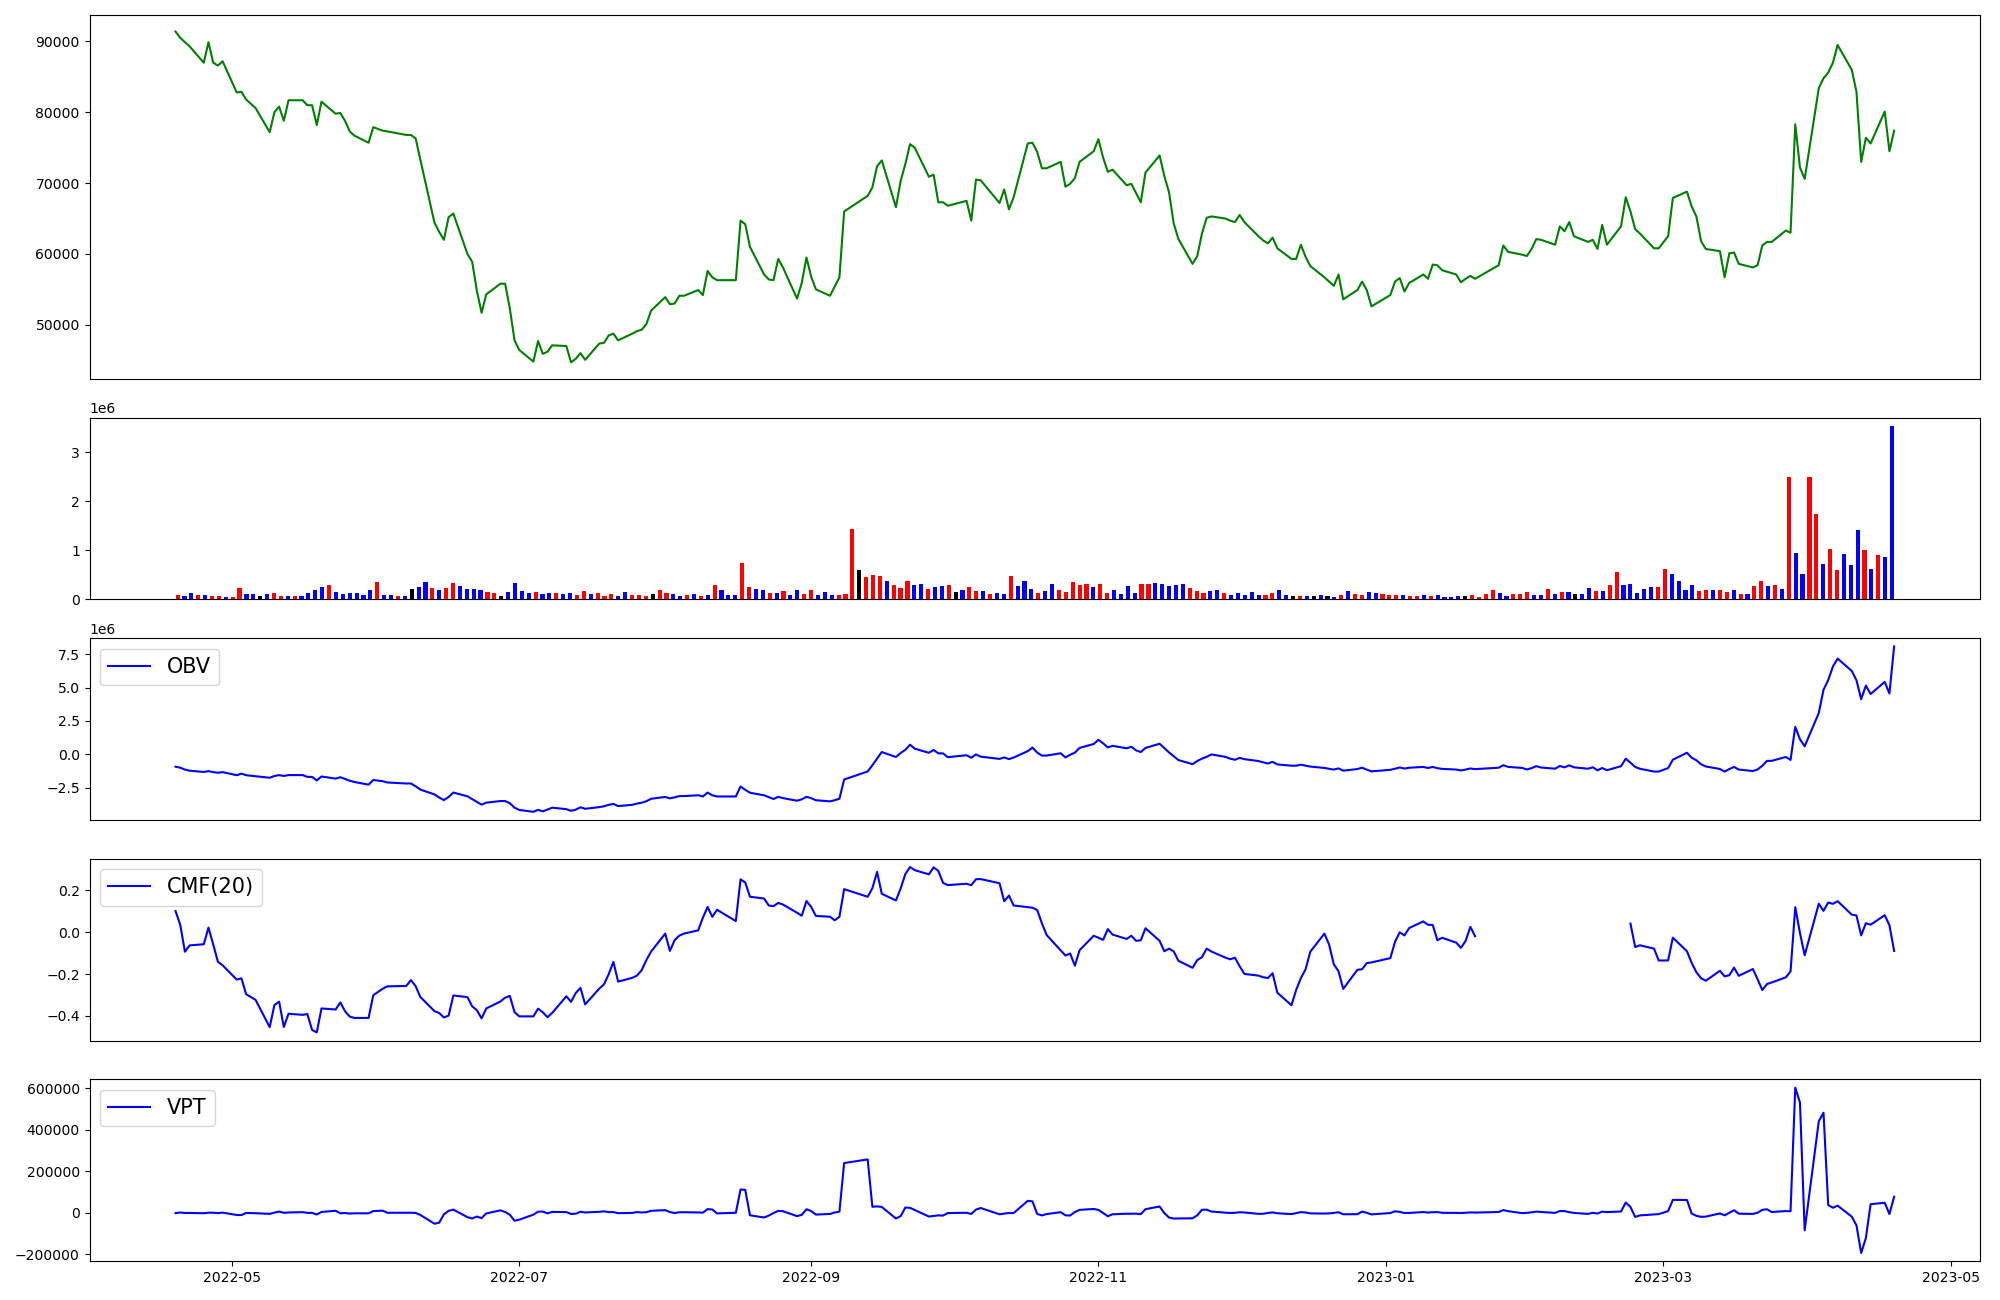Click the tall red September 2022 volume bar
The image size is (2000, 1300).
tap(852, 564)
